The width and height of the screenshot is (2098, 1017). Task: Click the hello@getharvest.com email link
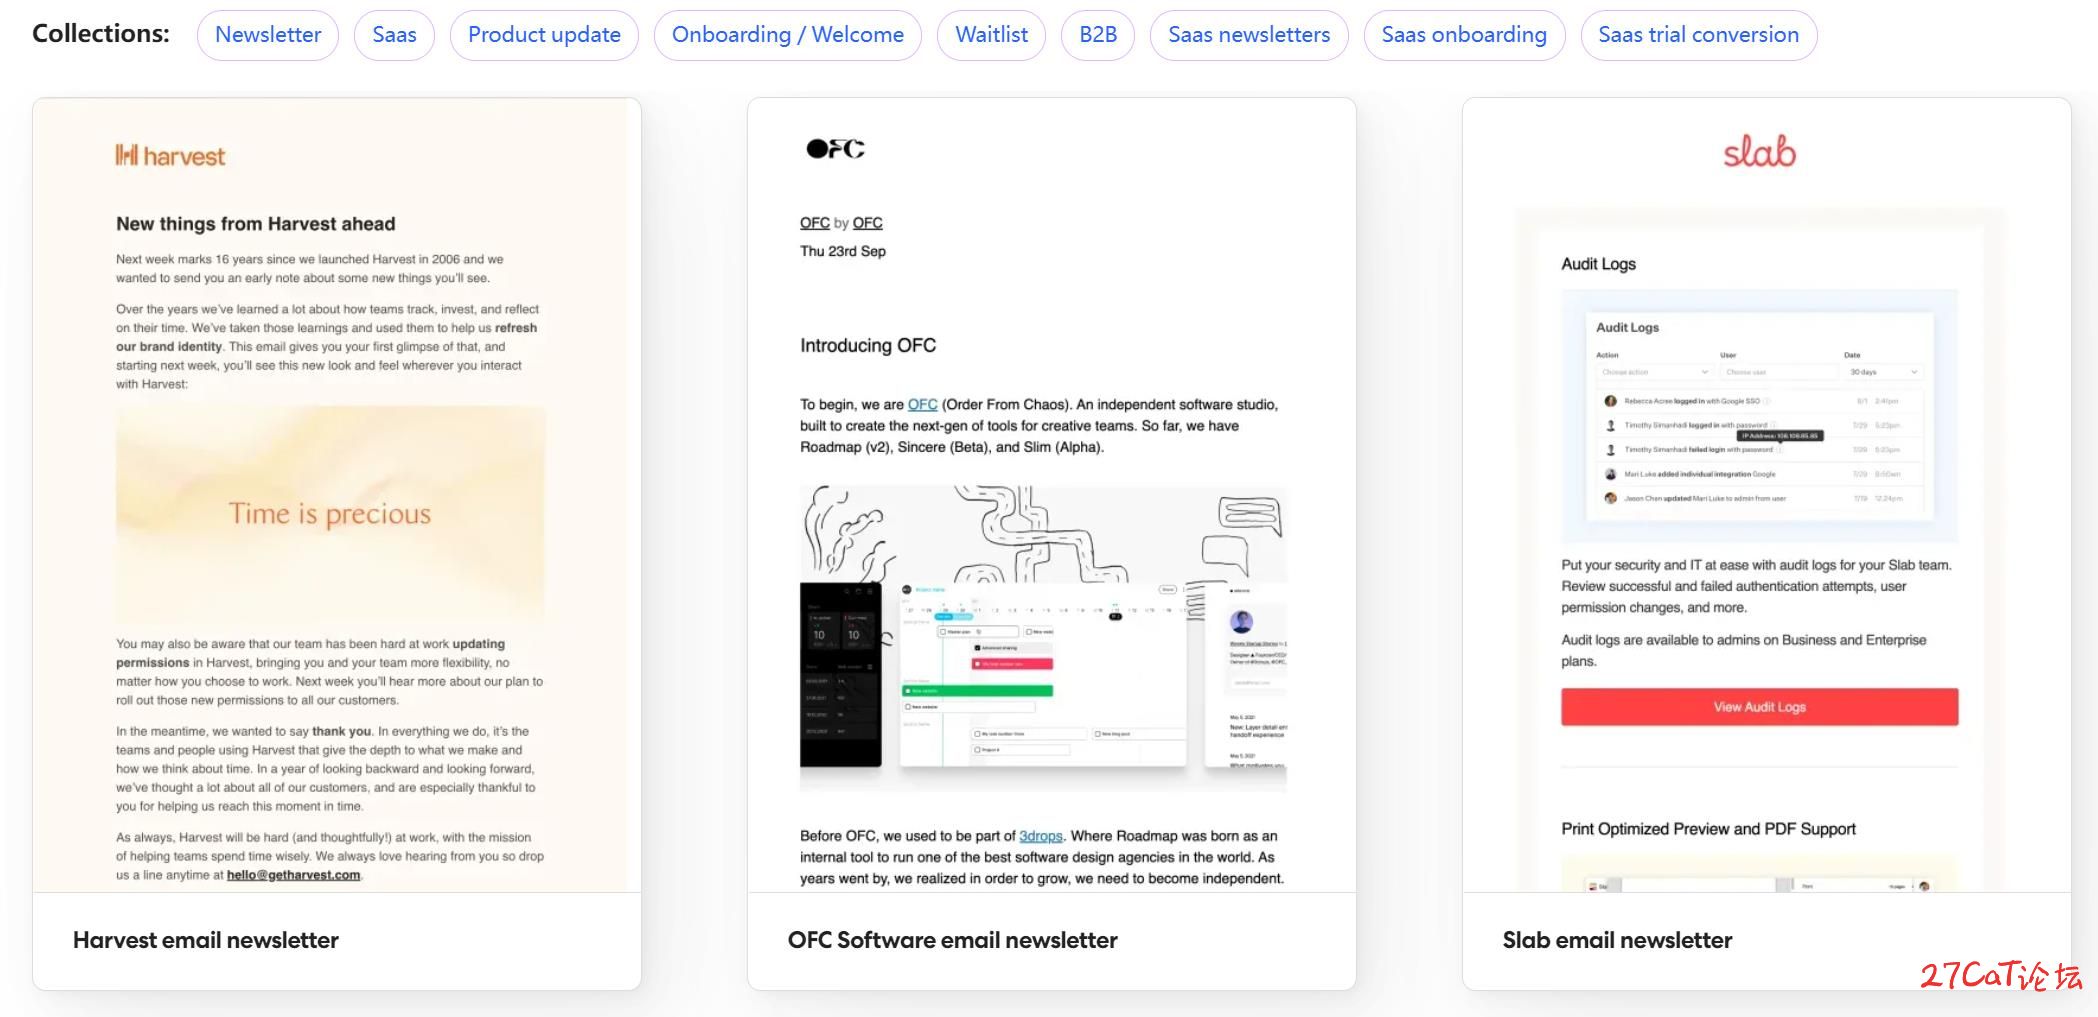(x=293, y=875)
